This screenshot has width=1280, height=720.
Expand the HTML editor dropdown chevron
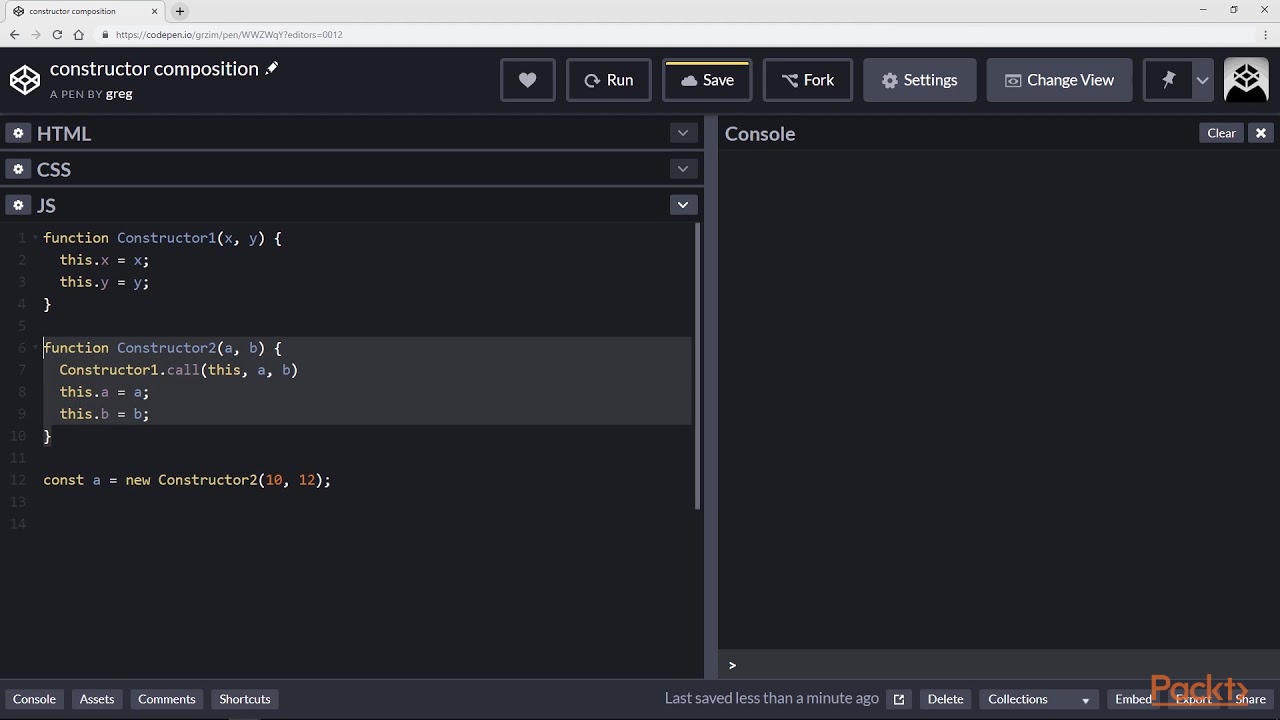coord(683,133)
